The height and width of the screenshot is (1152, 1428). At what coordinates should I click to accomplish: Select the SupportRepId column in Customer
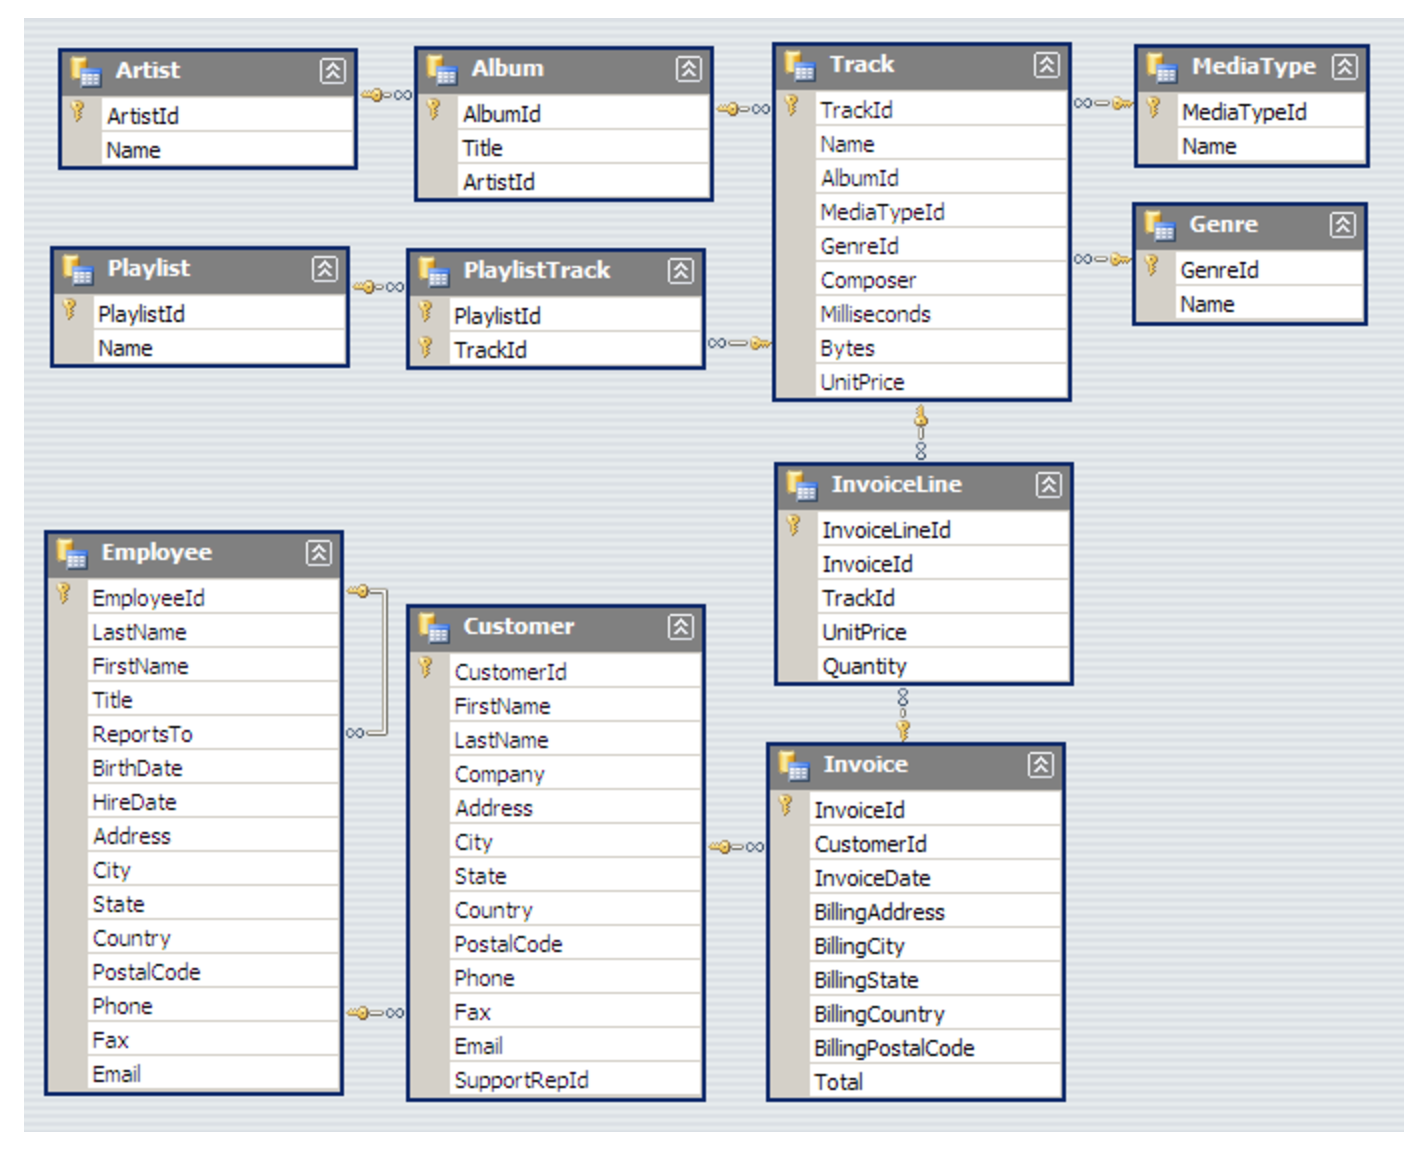coord(576,1080)
